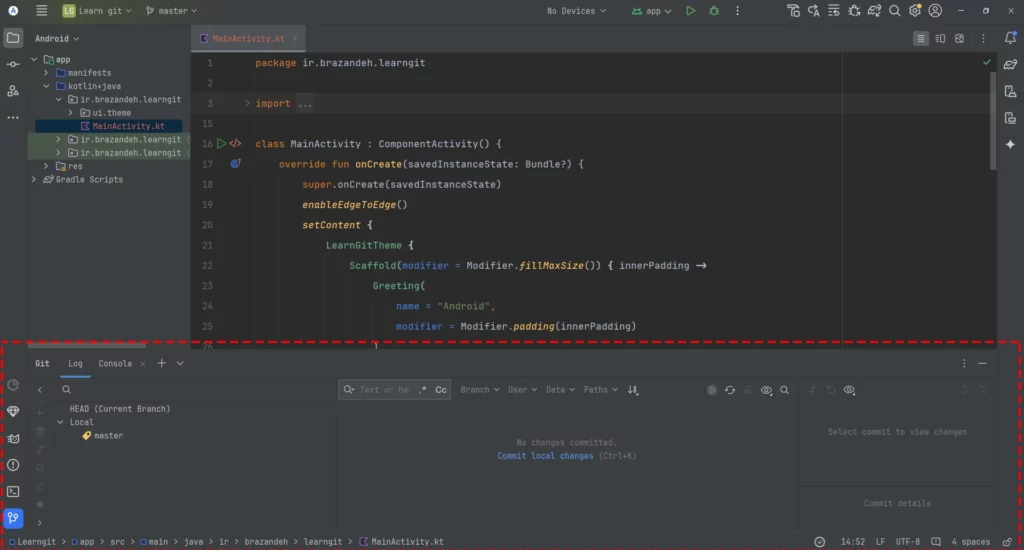Open the Android project view dropdown
This screenshot has width=1024, height=550.
point(57,39)
